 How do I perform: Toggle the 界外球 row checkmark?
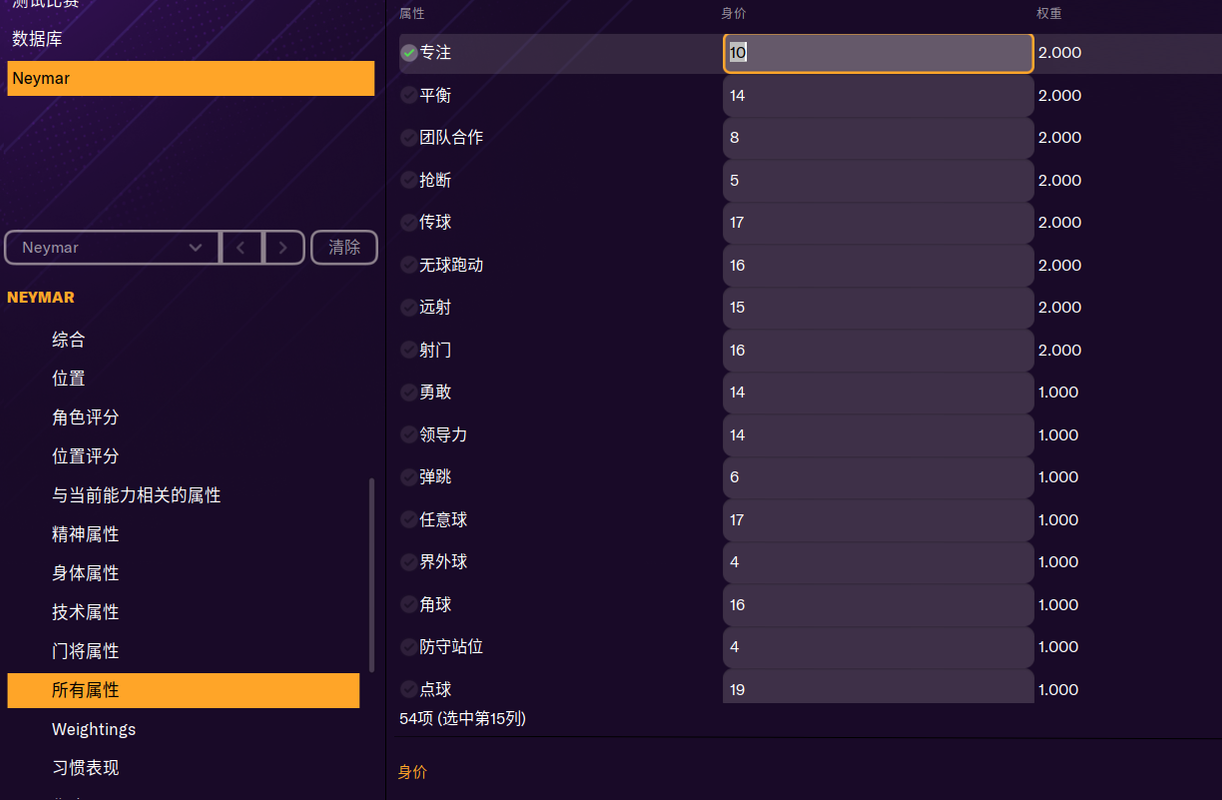[409, 562]
